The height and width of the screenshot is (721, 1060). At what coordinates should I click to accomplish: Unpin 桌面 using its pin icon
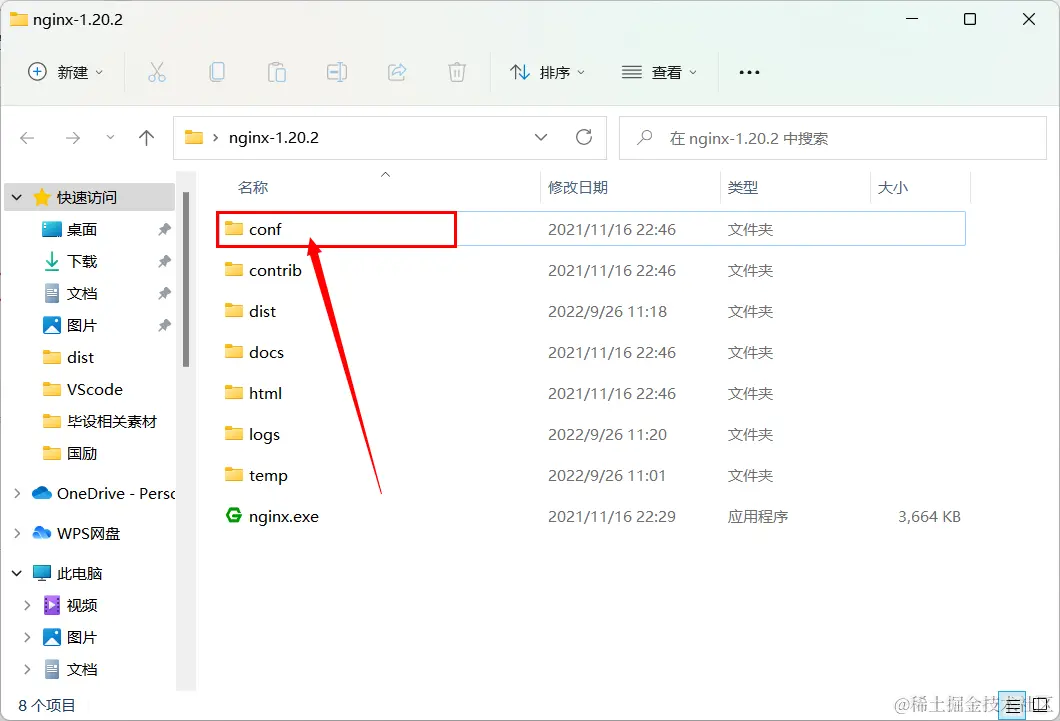(164, 230)
